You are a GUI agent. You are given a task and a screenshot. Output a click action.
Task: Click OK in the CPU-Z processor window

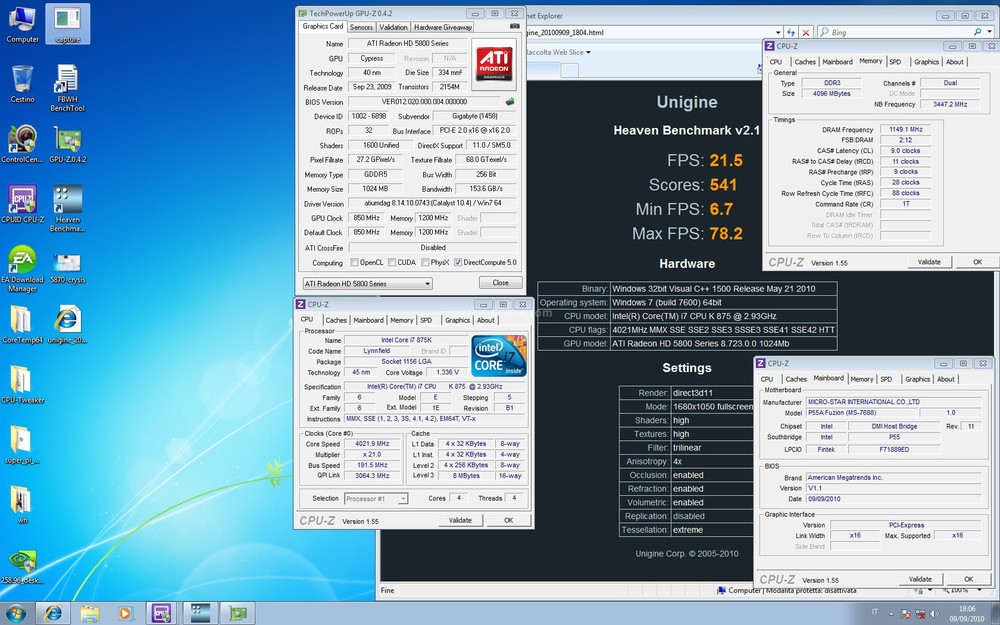508,520
